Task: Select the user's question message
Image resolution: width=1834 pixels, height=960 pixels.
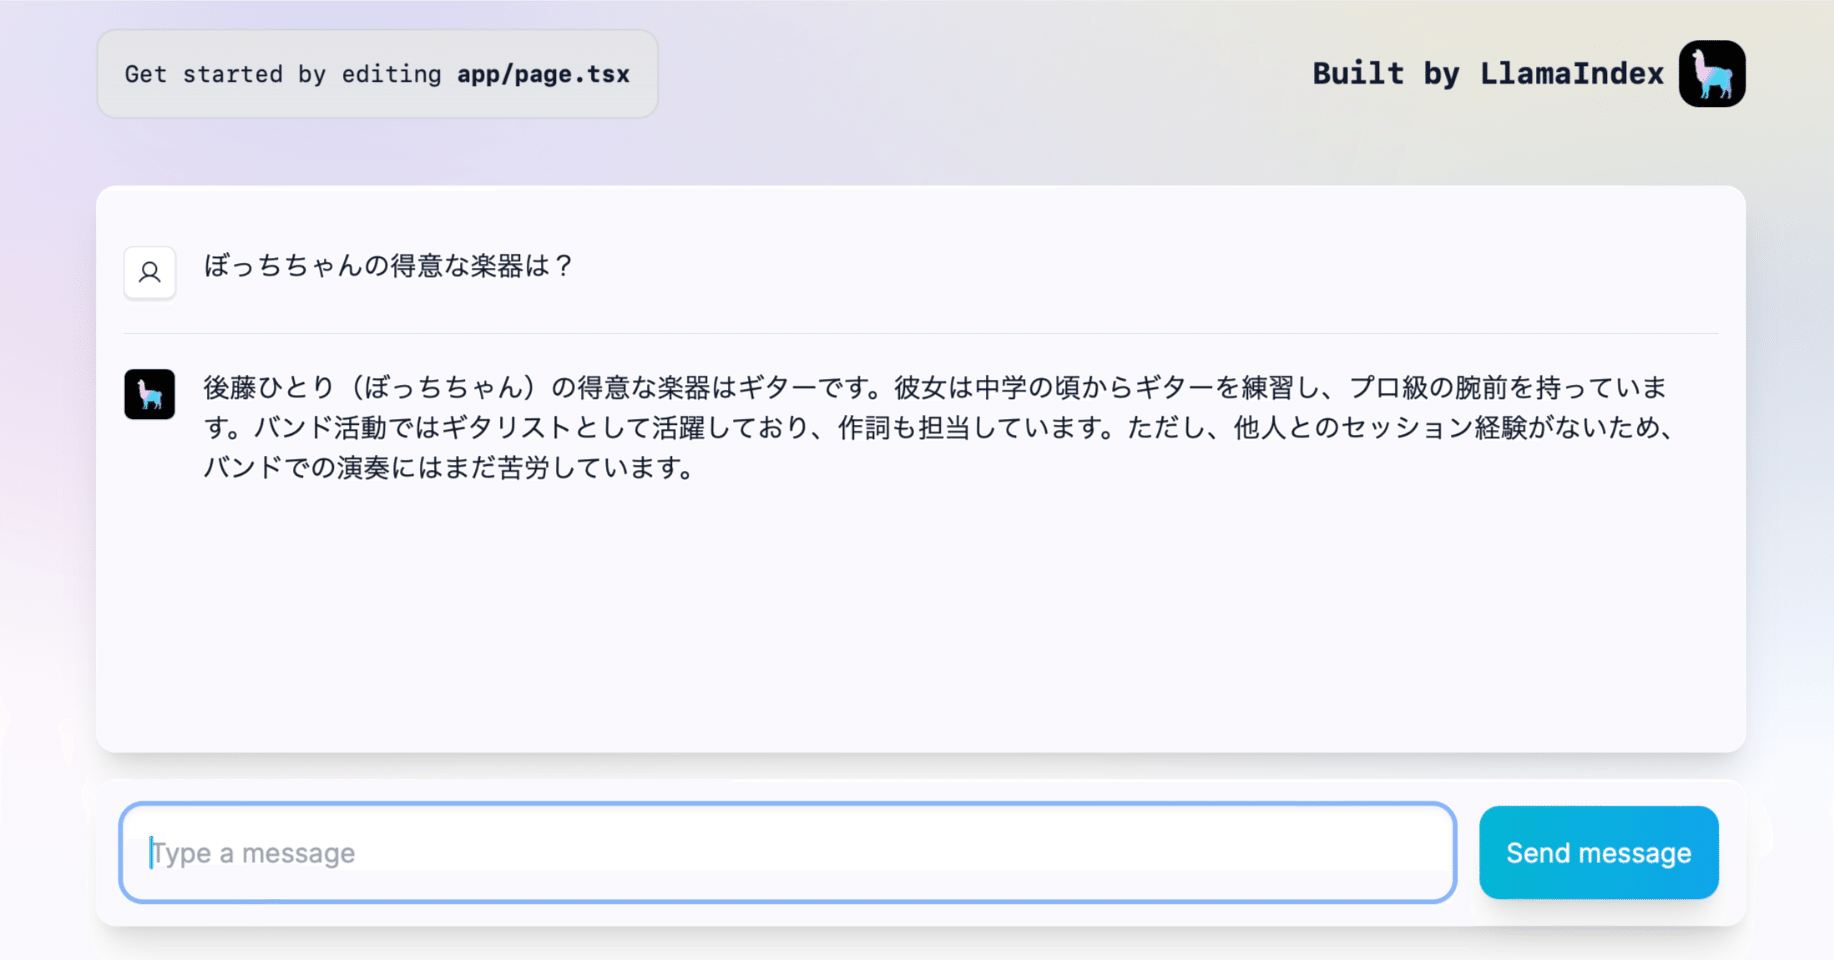Action: tap(390, 267)
